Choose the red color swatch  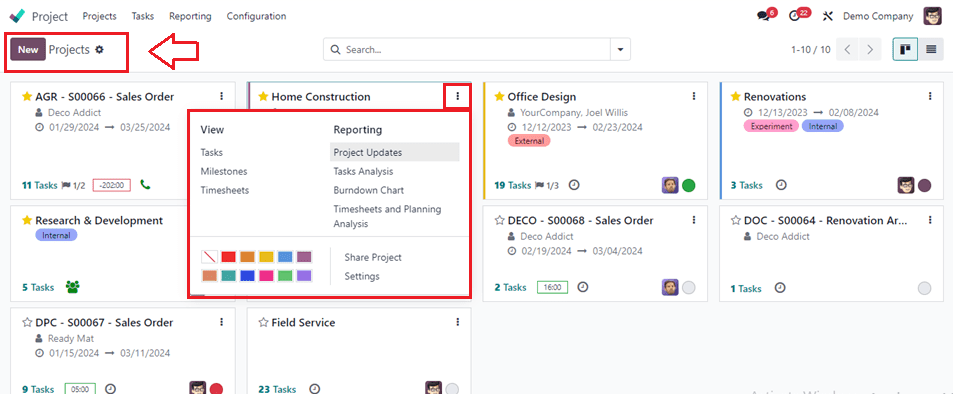point(229,257)
